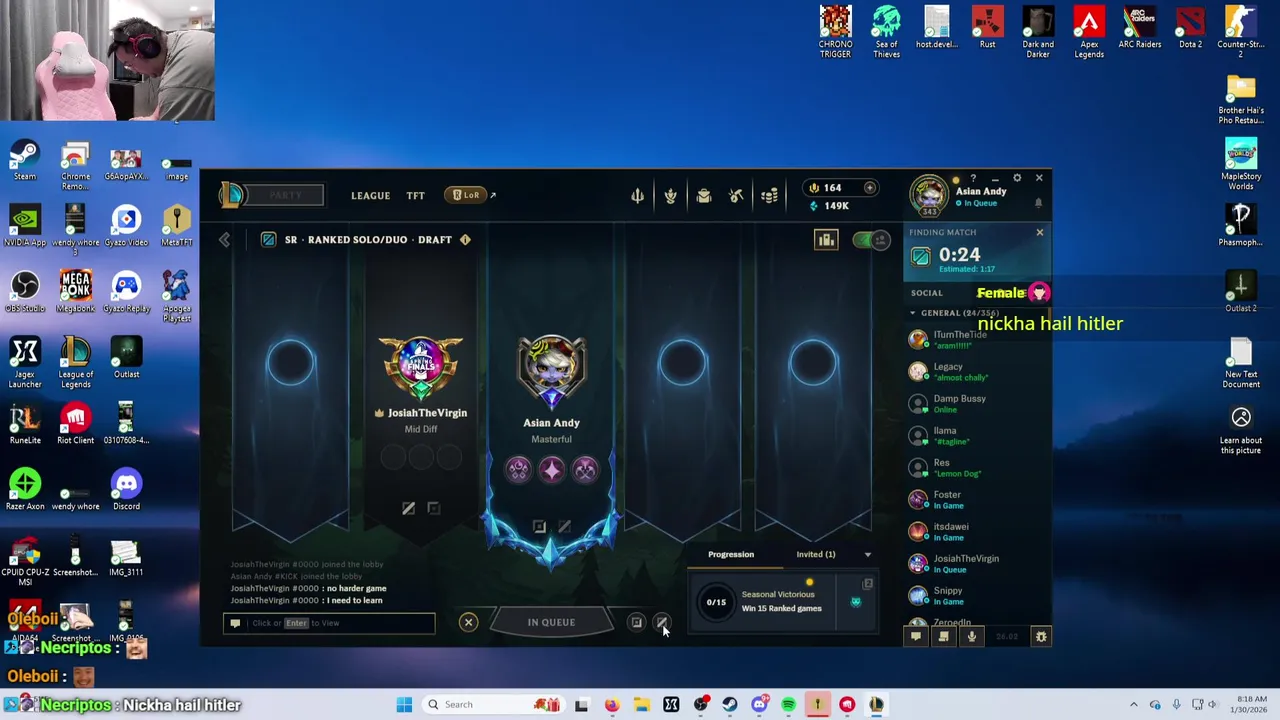Image resolution: width=1280 pixels, height=720 pixels.
Task: Select friend Snippy in social list
Action: [979, 596]
